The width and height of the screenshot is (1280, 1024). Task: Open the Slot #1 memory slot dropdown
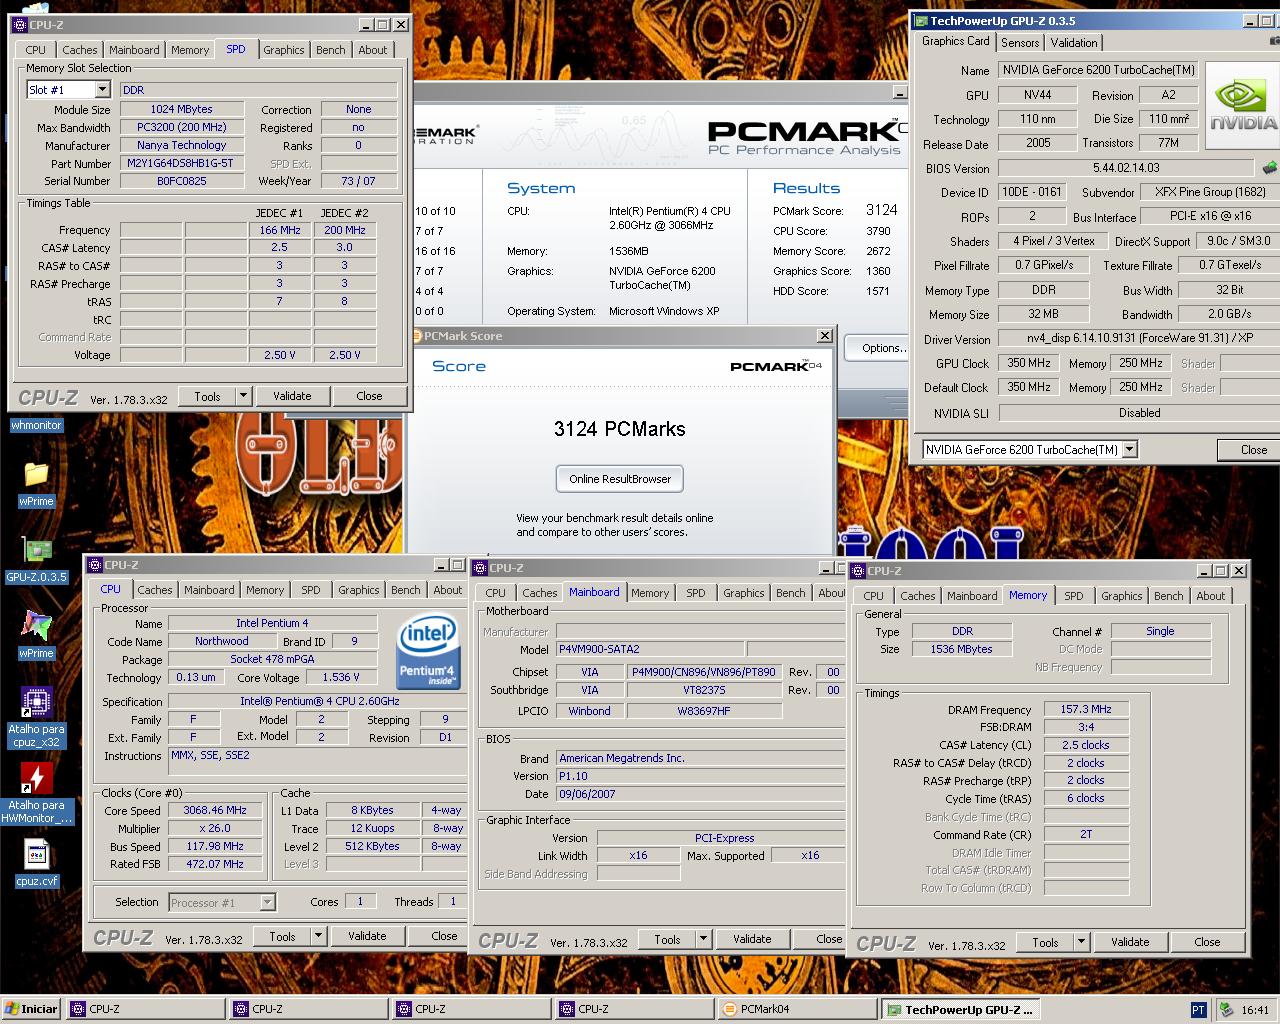(102, 90)
